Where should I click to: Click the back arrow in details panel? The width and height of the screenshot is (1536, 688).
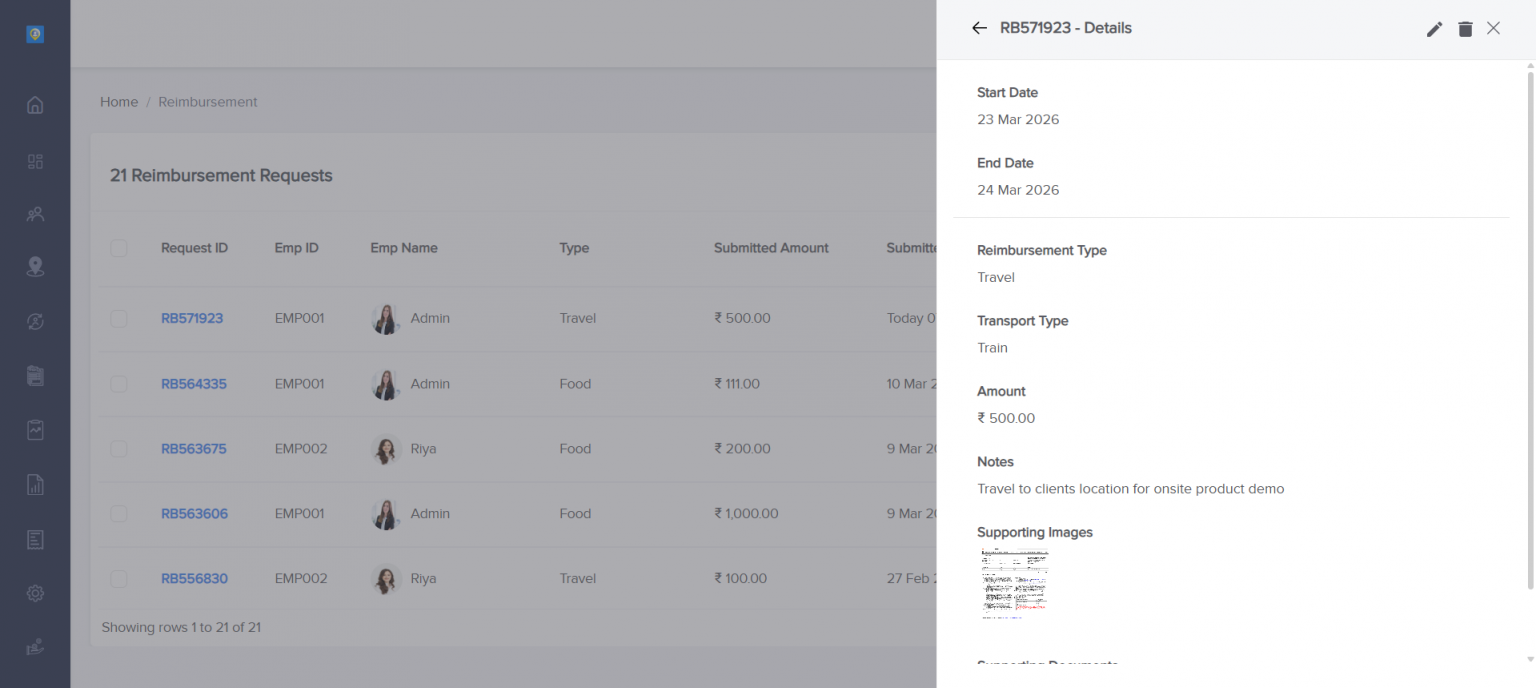tap(979, 28)
